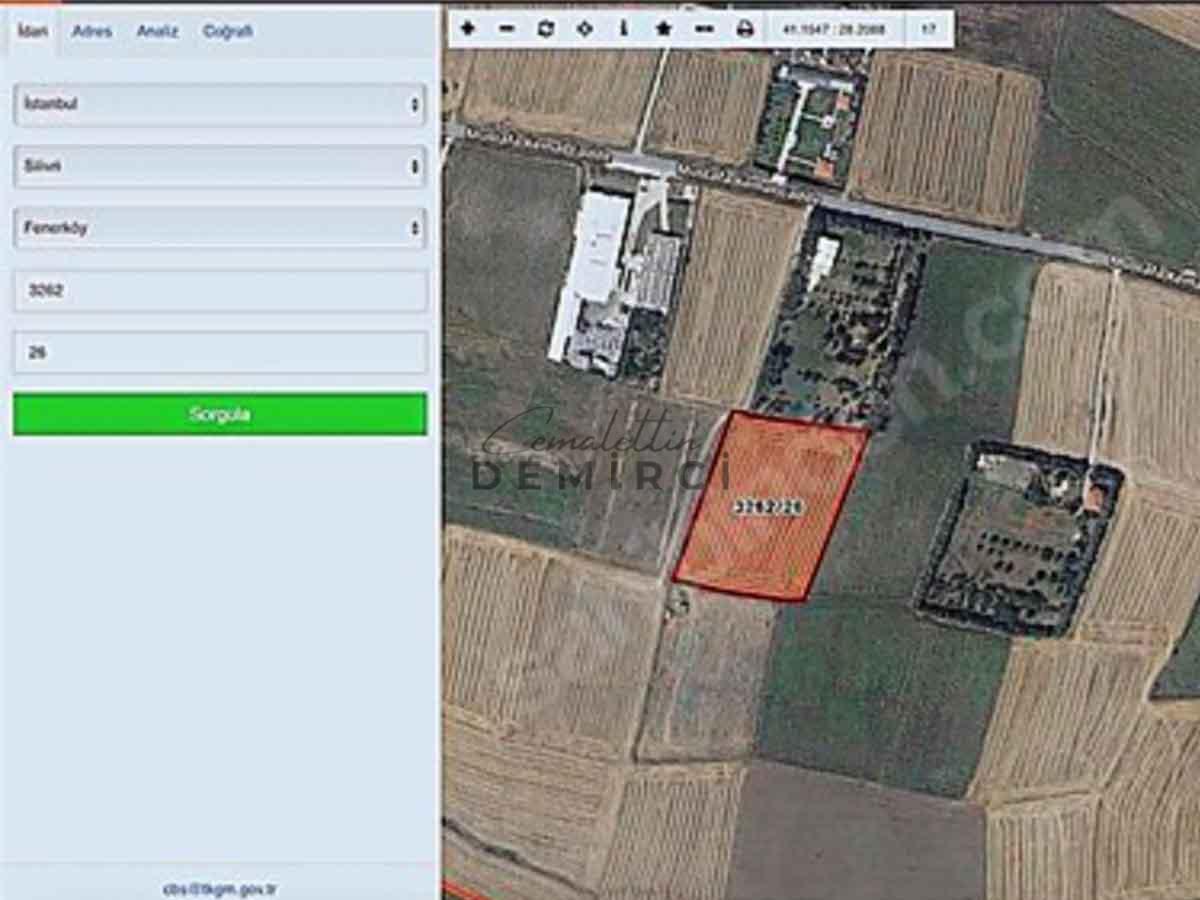
Task: Expand the Silivri district dropdown
Action: 220,166
